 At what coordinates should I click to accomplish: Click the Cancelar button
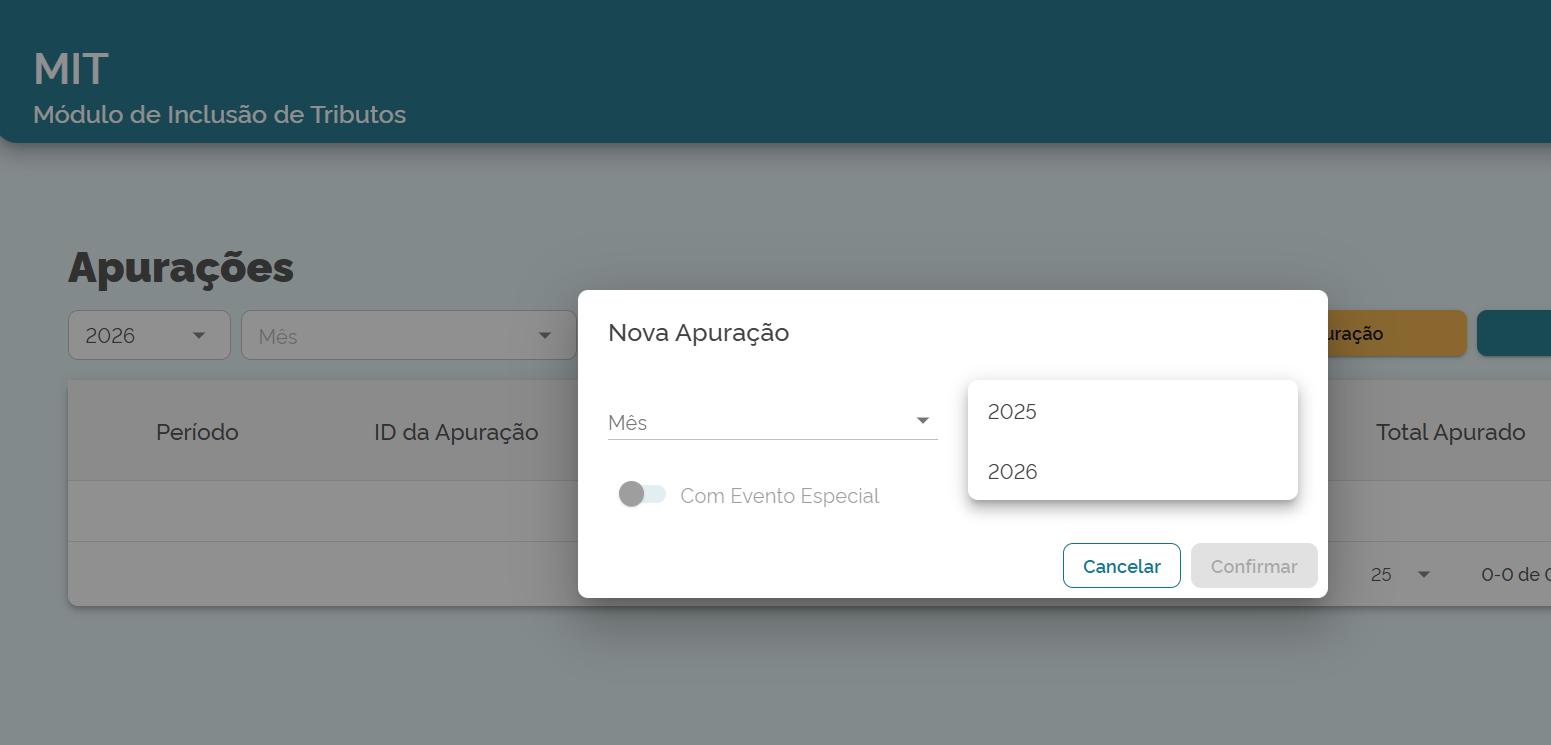1121,566
